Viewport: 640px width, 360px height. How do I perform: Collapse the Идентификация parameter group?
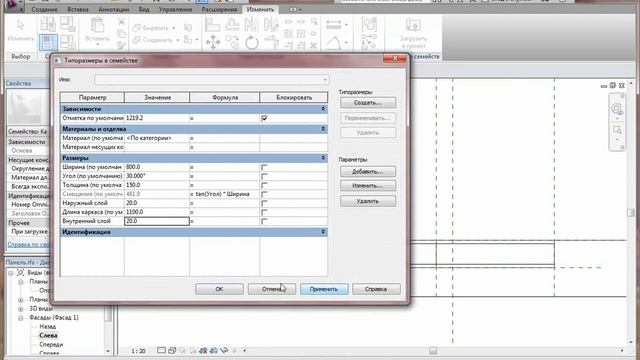coord(323,232)
